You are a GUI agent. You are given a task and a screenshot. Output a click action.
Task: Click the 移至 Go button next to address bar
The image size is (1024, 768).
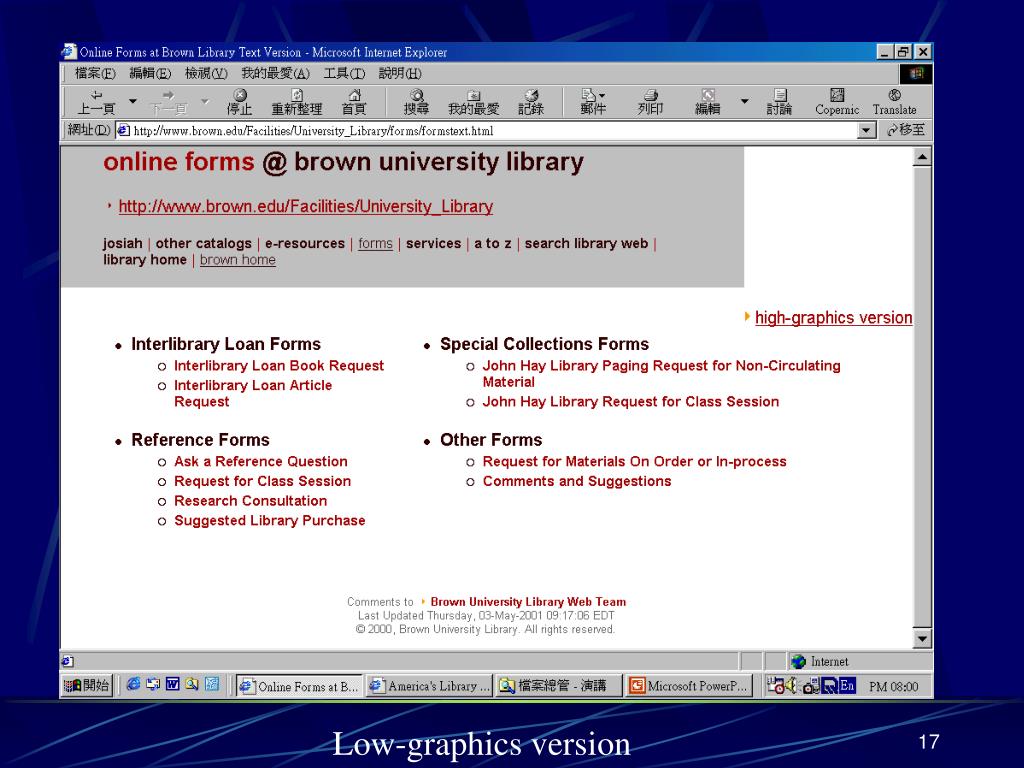(906, 130)
